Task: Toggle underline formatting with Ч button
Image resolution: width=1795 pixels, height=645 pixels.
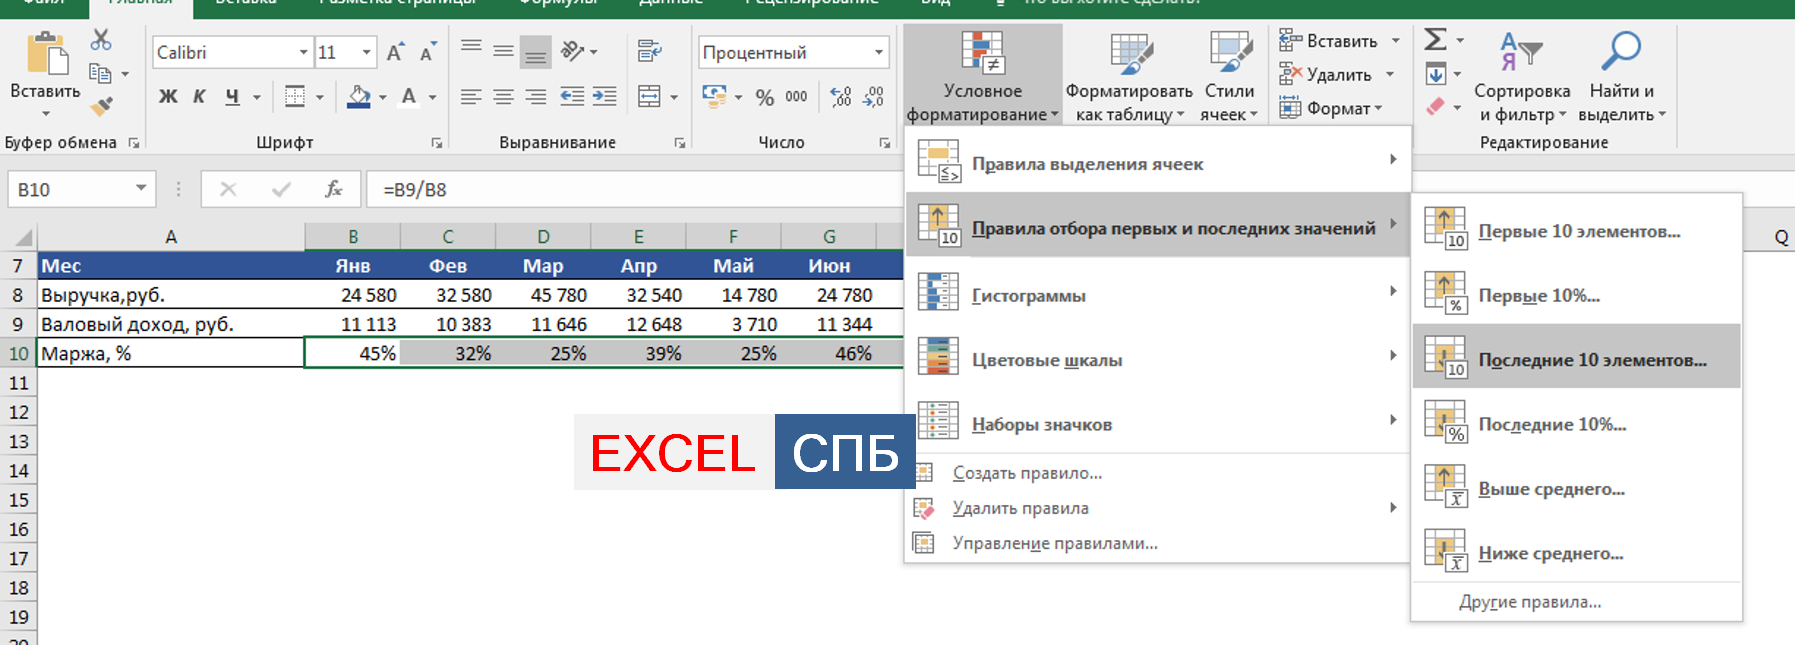Action: [232, 97]
